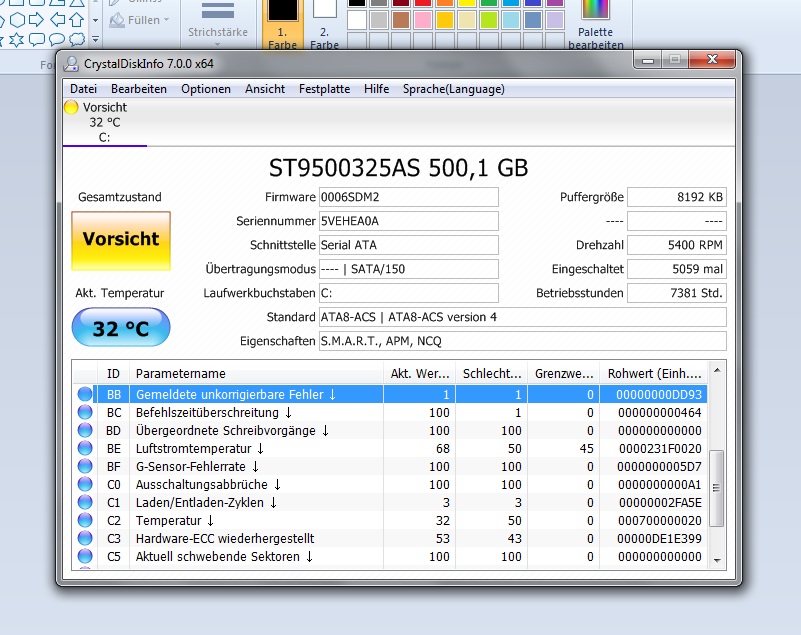Select the hexagon shape in Paint
Viewport: 801px width, 635px height.
[17, 20]
